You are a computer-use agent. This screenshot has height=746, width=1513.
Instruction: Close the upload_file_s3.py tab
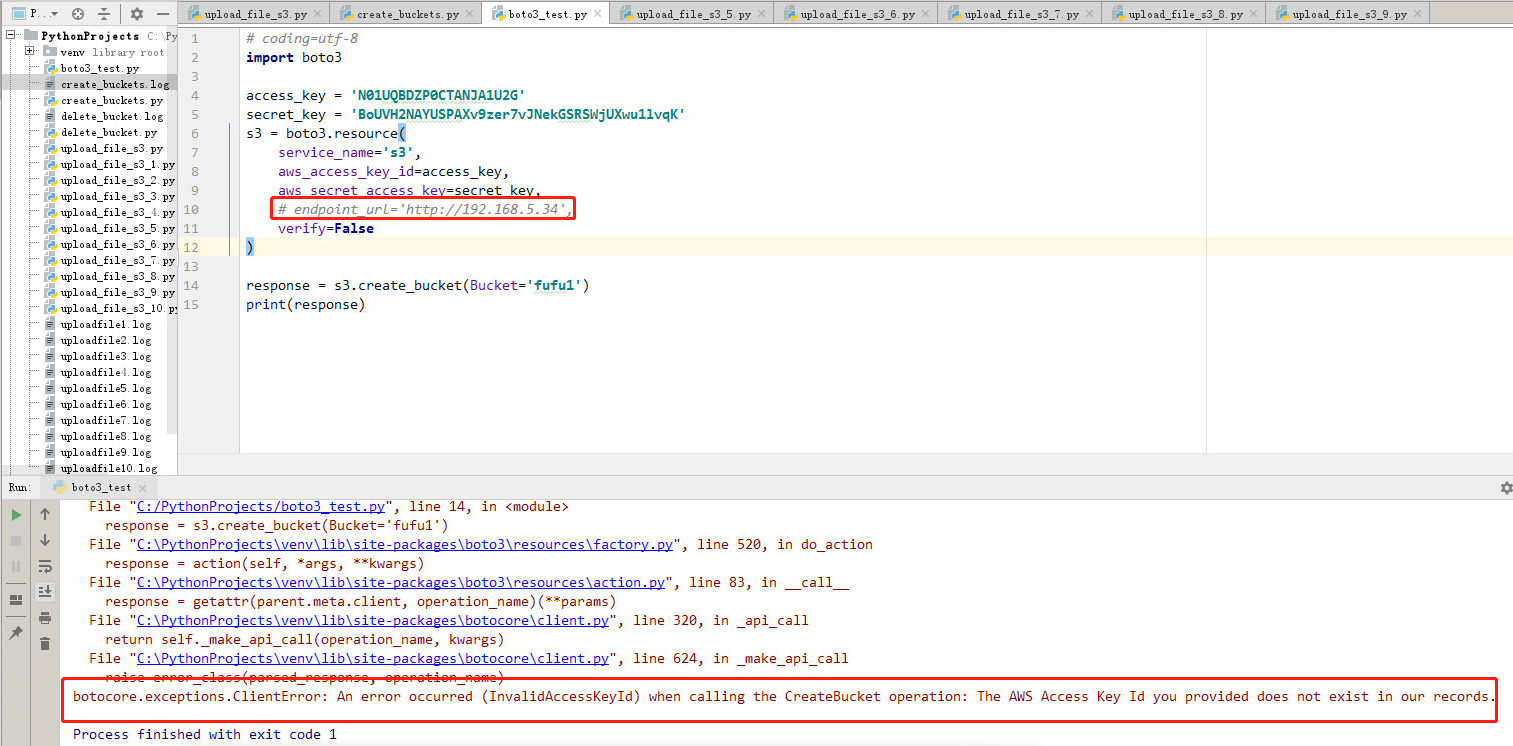318,14
